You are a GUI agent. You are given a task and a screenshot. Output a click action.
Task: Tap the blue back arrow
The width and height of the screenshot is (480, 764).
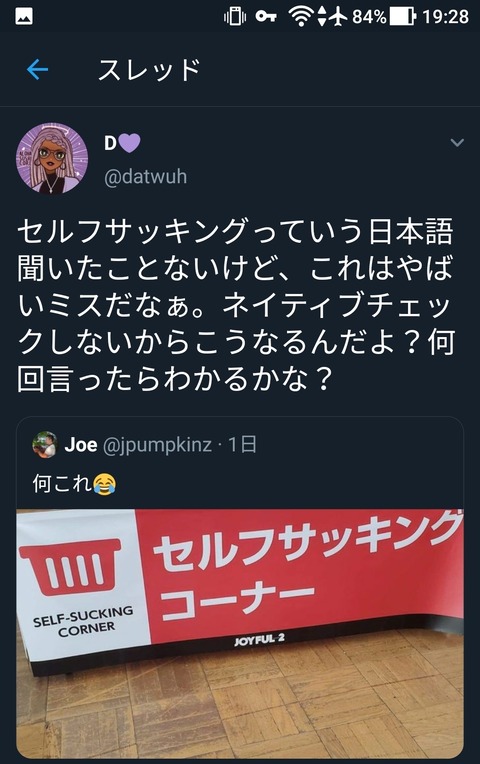(38, 70)
